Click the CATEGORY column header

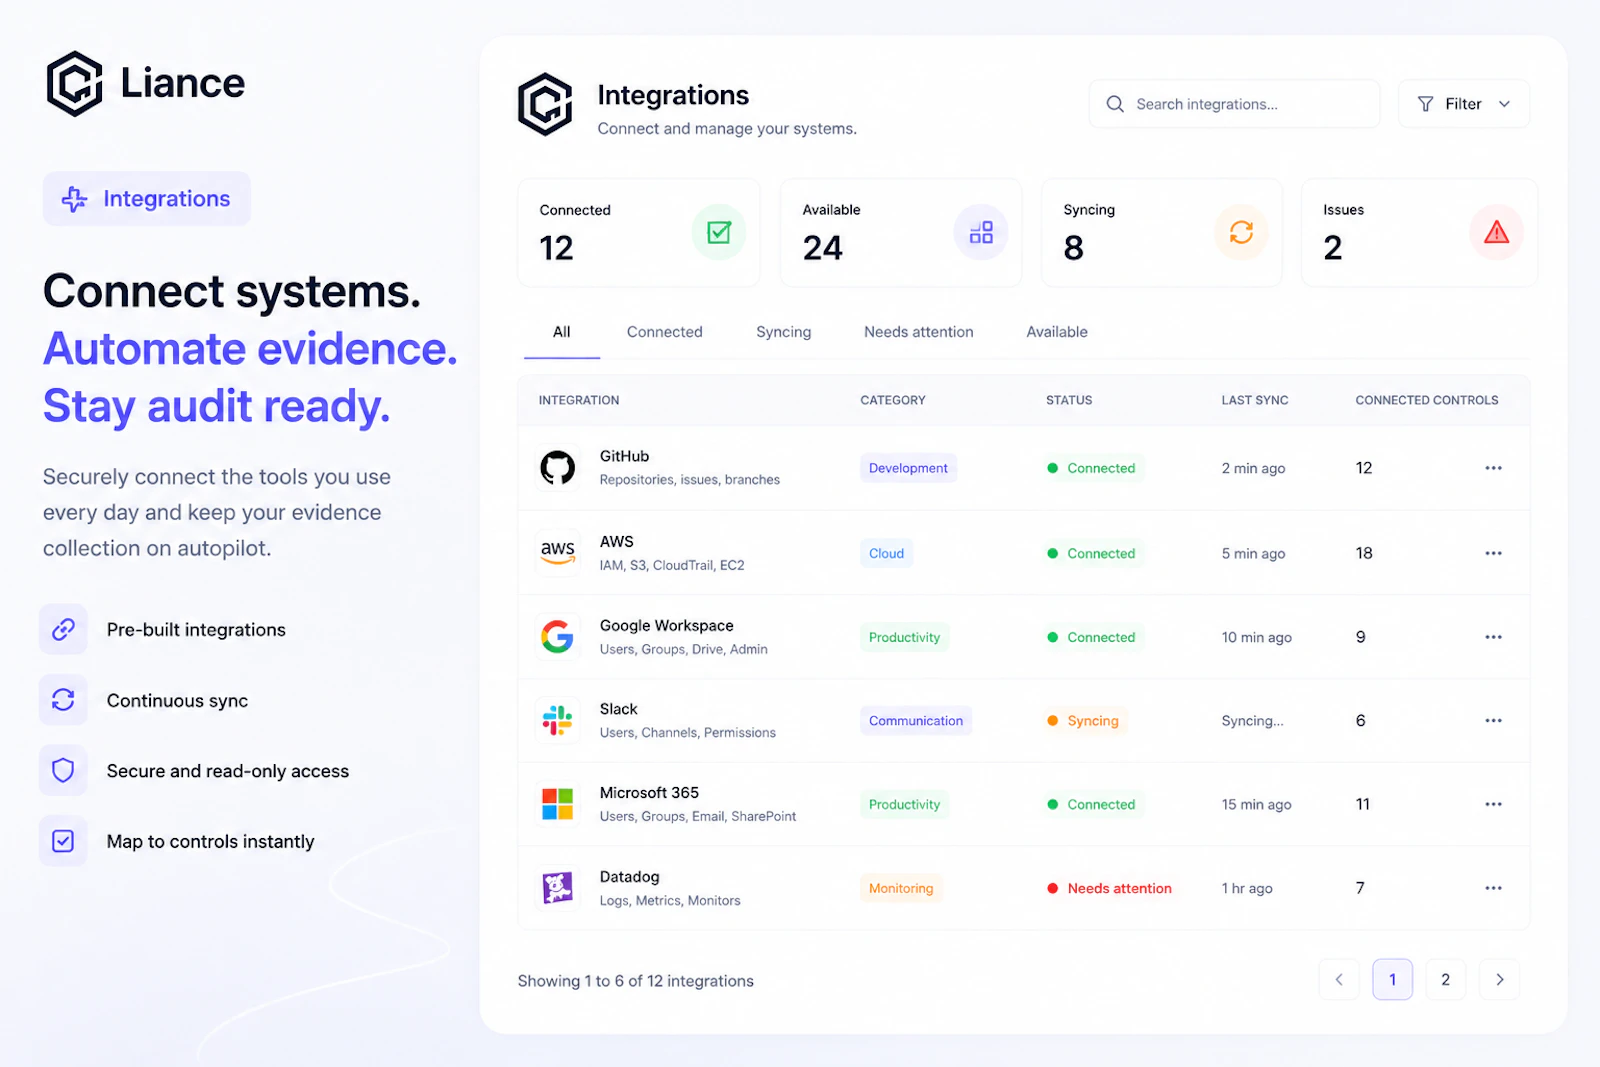[x=893, y=400]
